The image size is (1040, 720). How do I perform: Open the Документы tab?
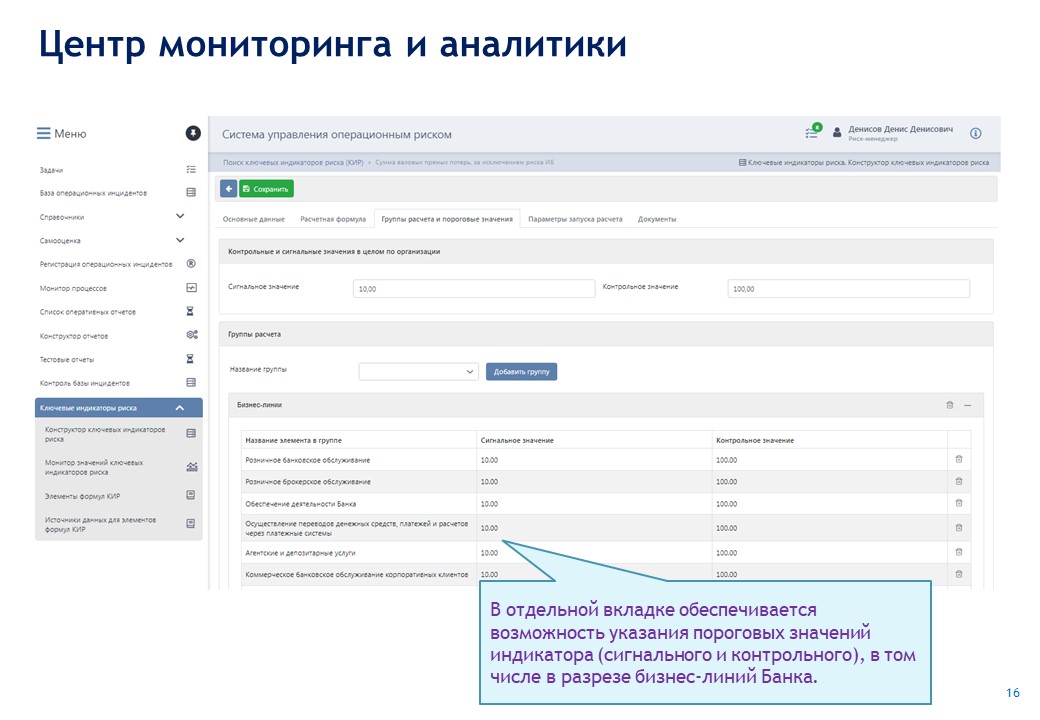[657, 219]
